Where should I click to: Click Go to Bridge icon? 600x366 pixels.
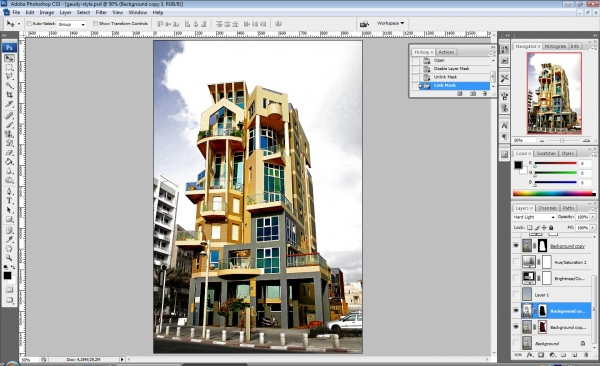pyautogui.click(x=364, y=24)
